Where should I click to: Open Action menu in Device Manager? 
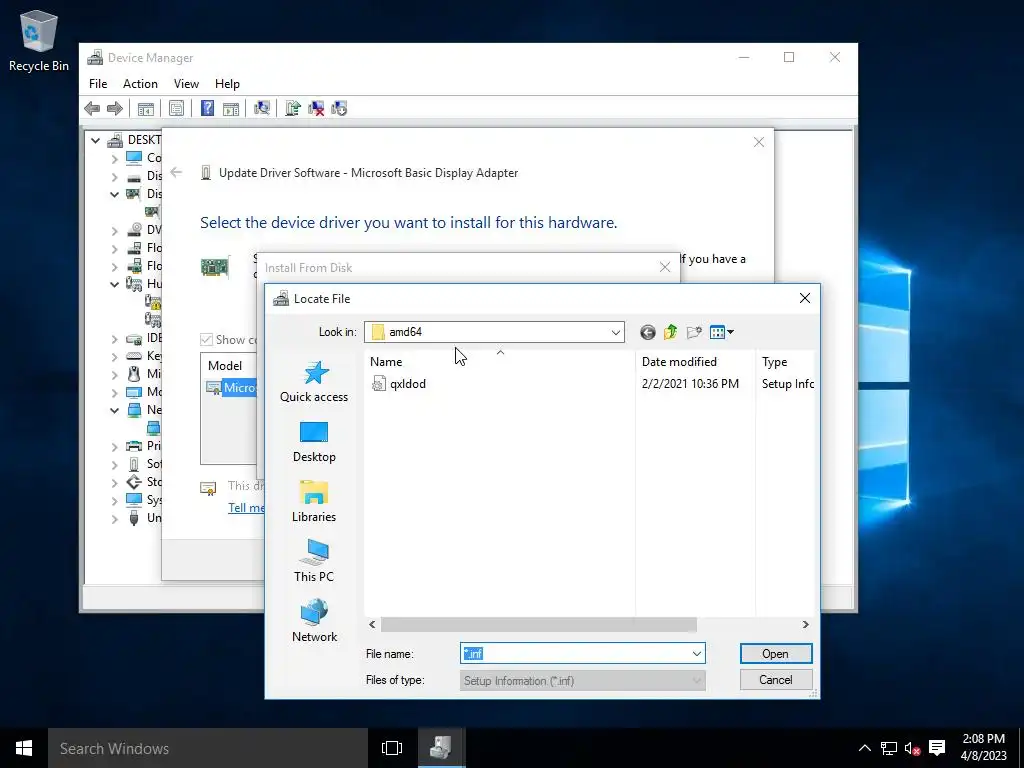(140, 84)
